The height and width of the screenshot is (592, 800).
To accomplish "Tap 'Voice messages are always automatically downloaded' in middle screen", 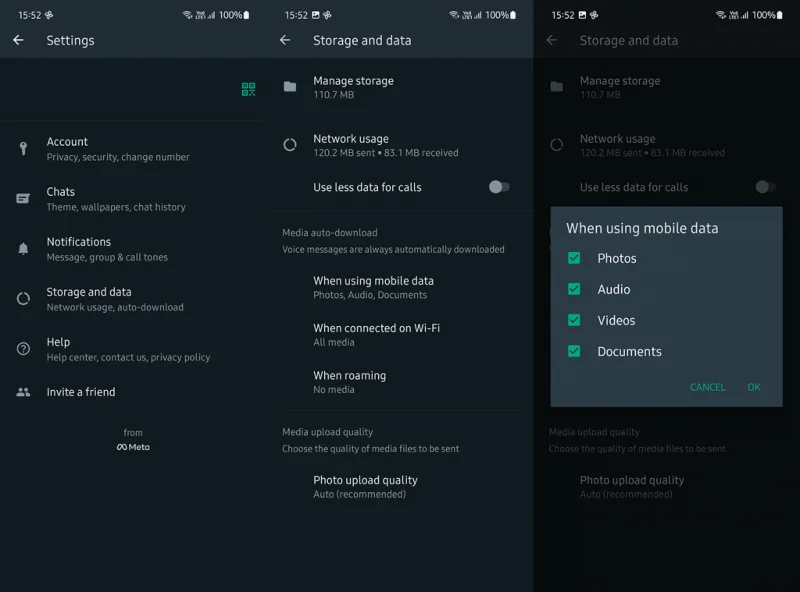I will [393, 249].
